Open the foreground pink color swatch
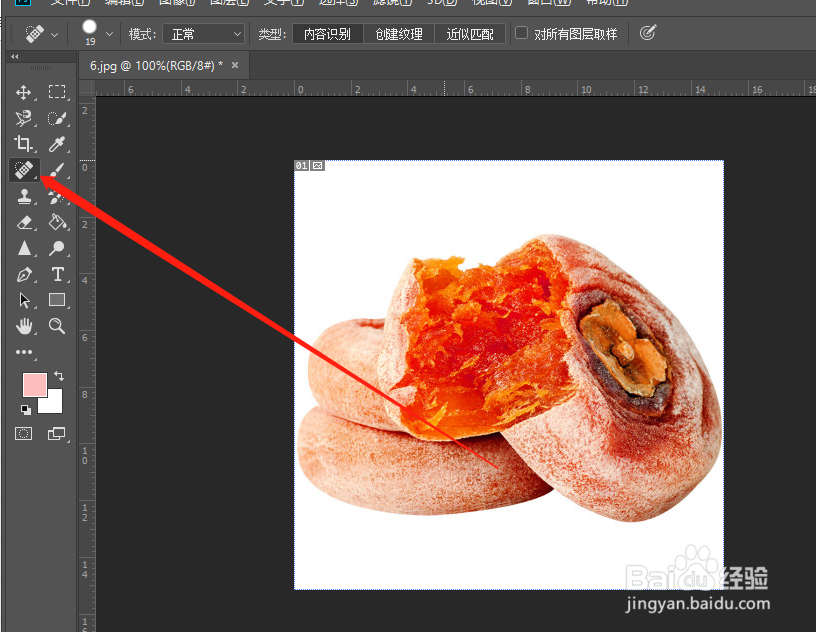This screenshot has height=632, width=816. 35,385
